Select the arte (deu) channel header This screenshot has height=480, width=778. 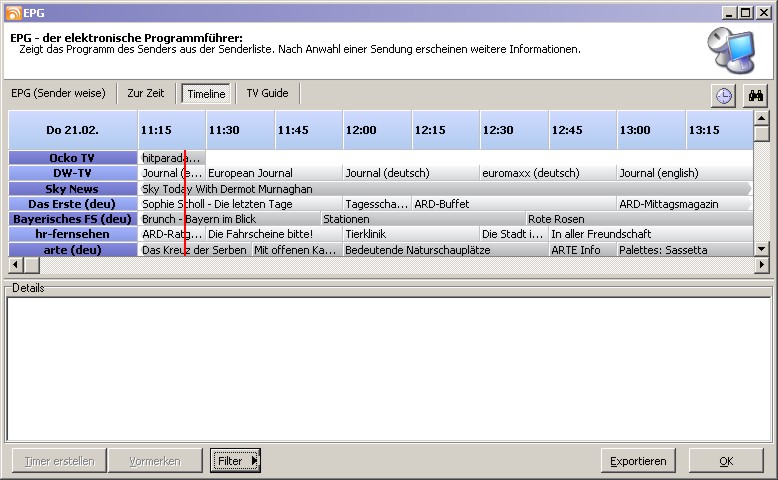pos(72,250)
